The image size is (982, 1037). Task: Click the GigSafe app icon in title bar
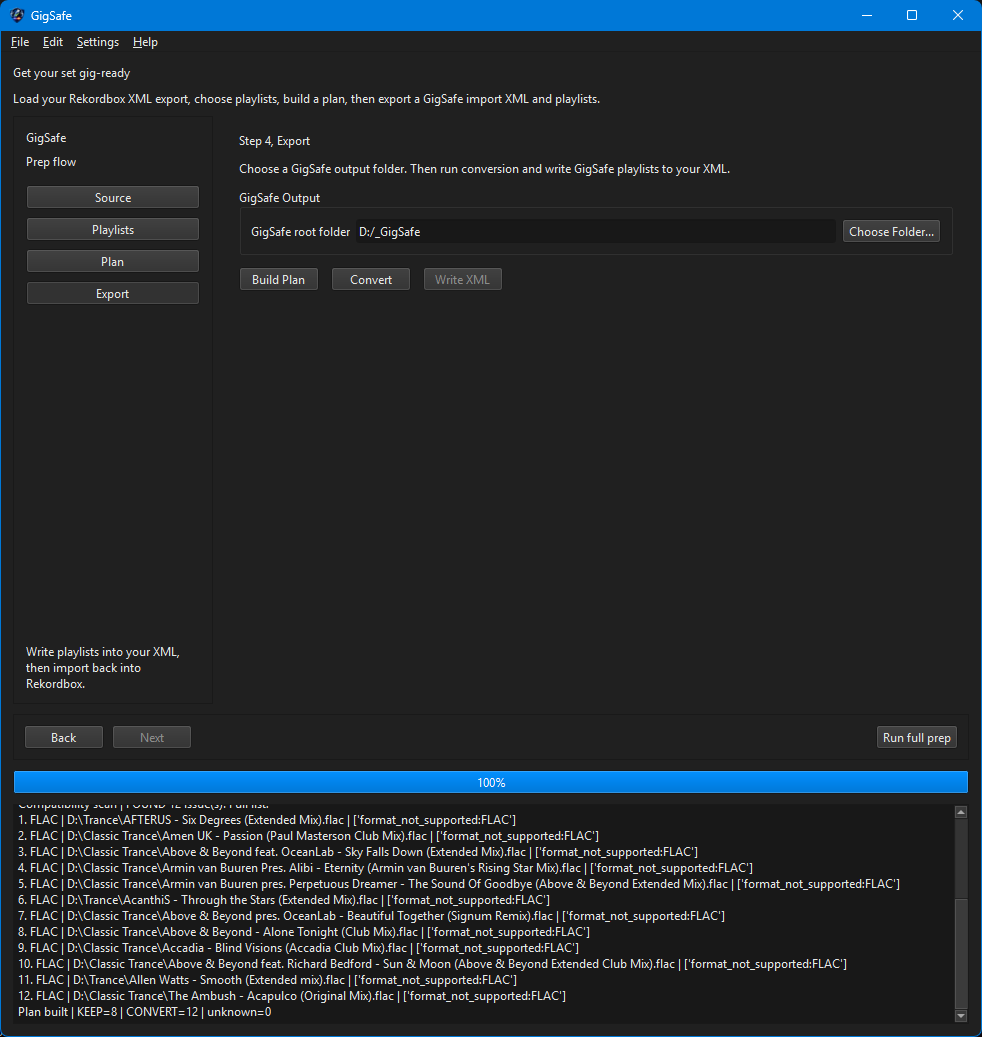point(17,15)
